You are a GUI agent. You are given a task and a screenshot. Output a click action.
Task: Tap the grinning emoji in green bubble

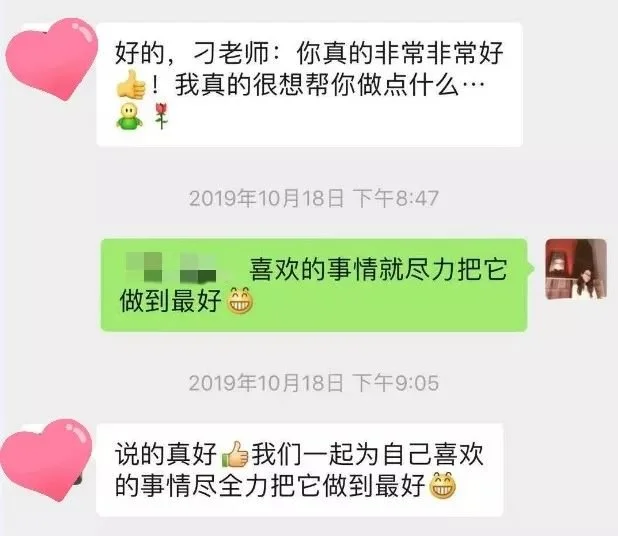[x=240, y=301]
